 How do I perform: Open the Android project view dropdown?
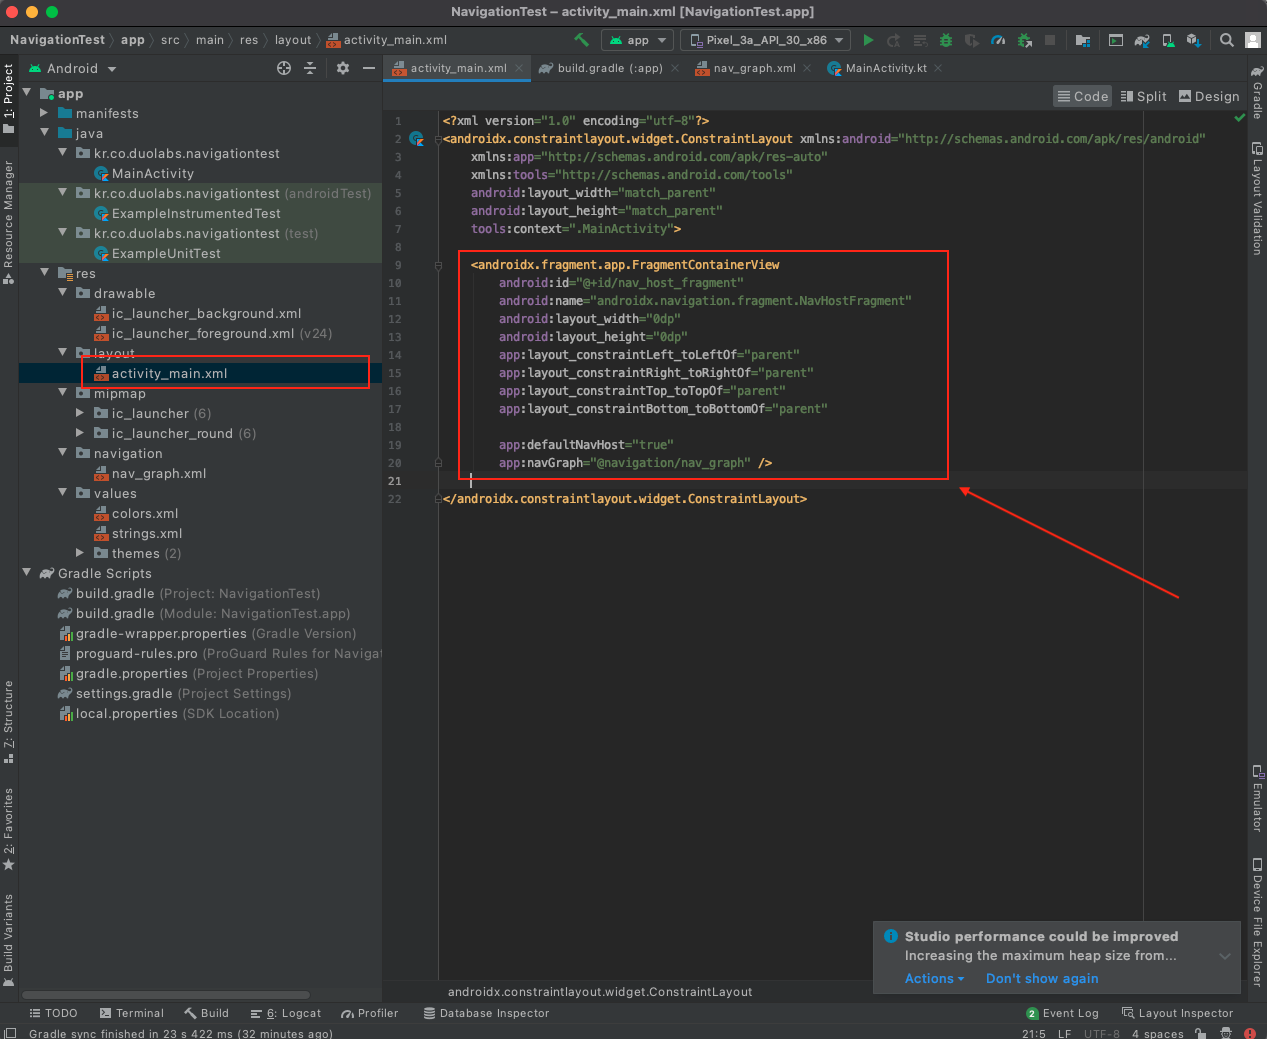73,68
